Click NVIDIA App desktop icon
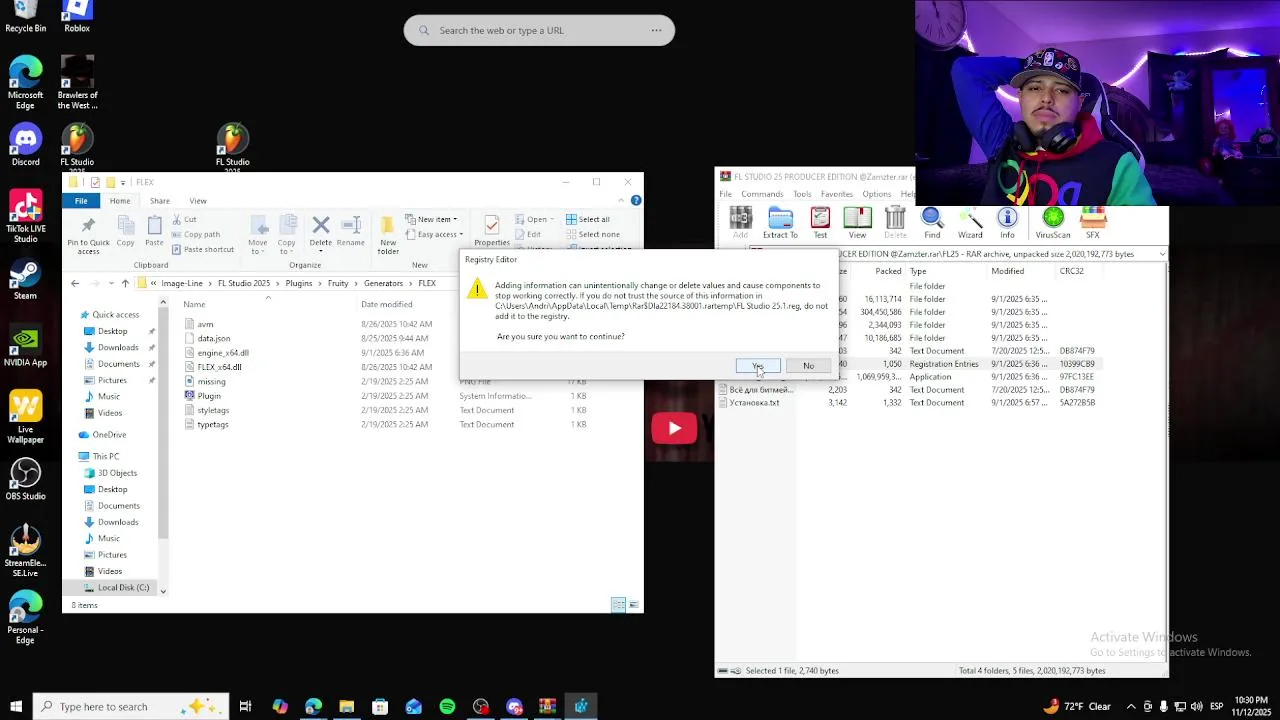The height and width of the screenshot is (720, 1280). click(26, 346)
